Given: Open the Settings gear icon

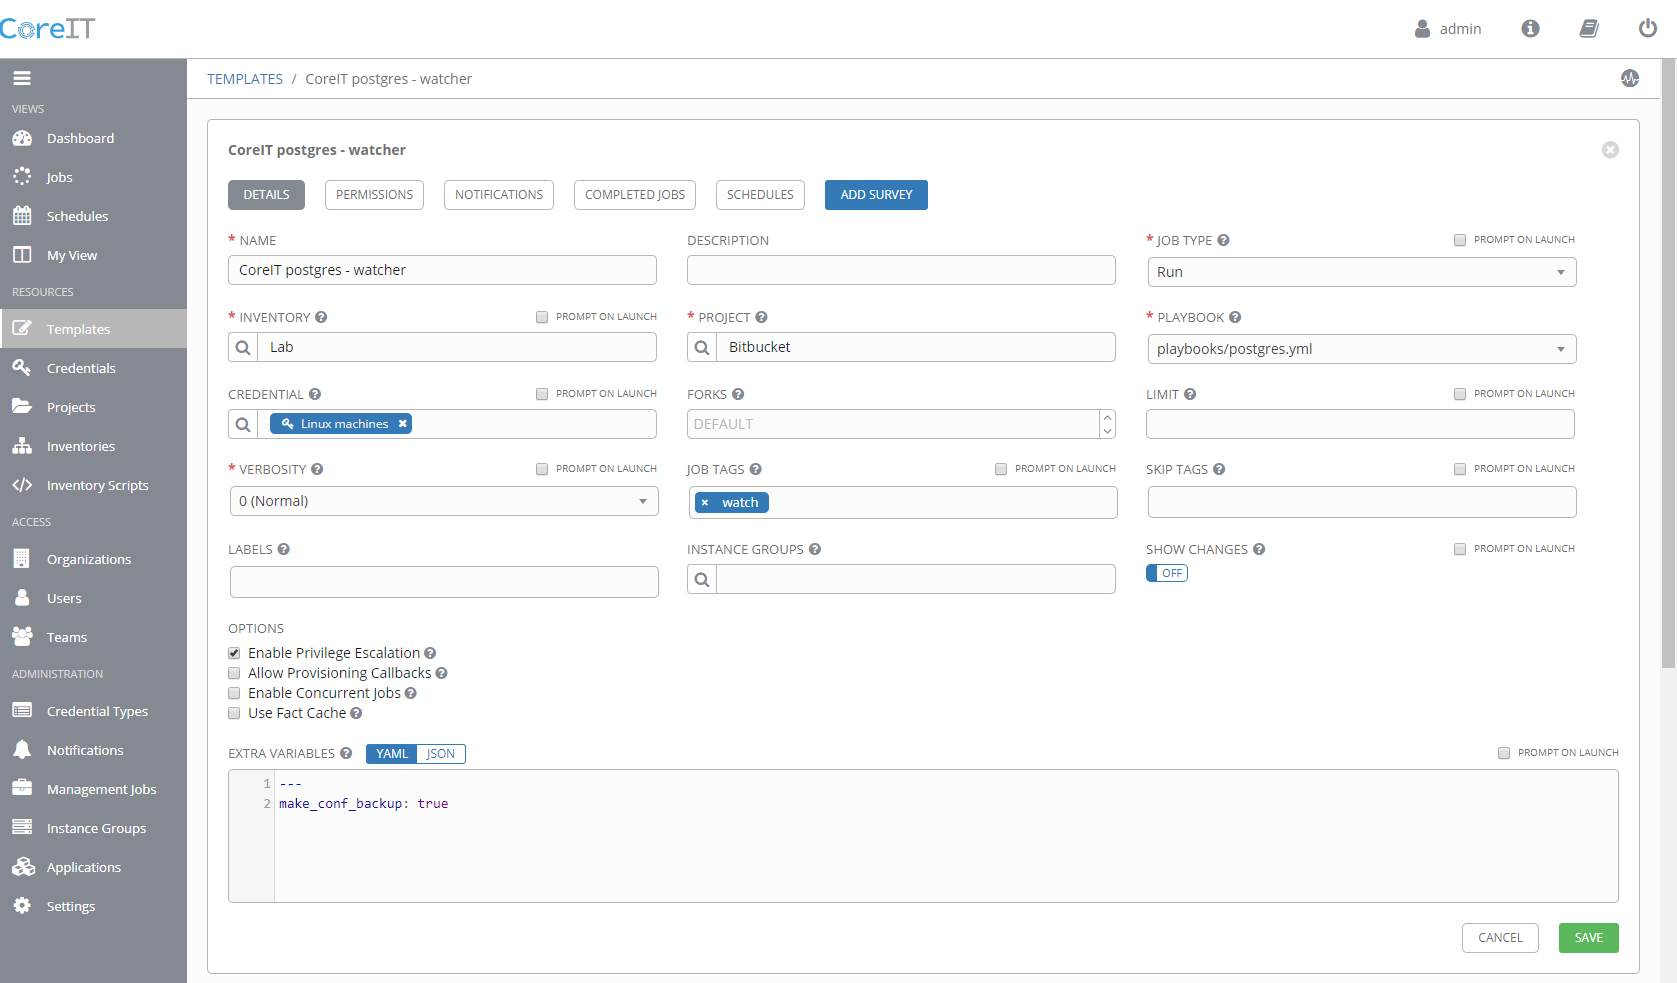Looking at the screenshot, I should click(22, 906).
